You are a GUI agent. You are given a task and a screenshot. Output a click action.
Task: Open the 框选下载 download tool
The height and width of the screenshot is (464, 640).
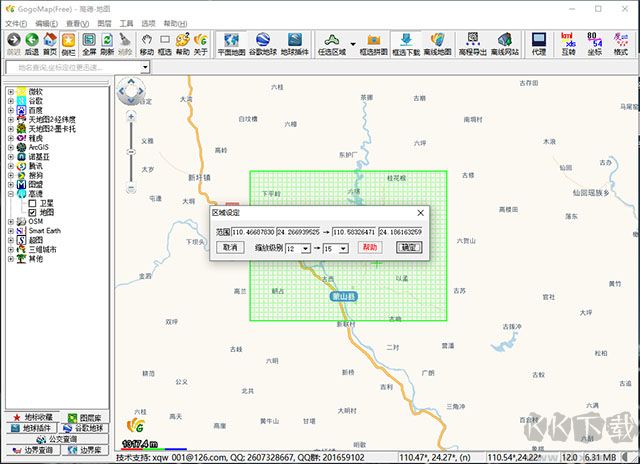click(405, 43)
